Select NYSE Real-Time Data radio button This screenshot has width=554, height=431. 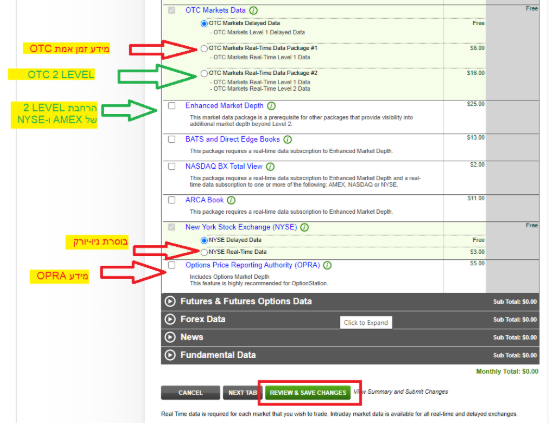pyautogui.click(x=204, y=252)
